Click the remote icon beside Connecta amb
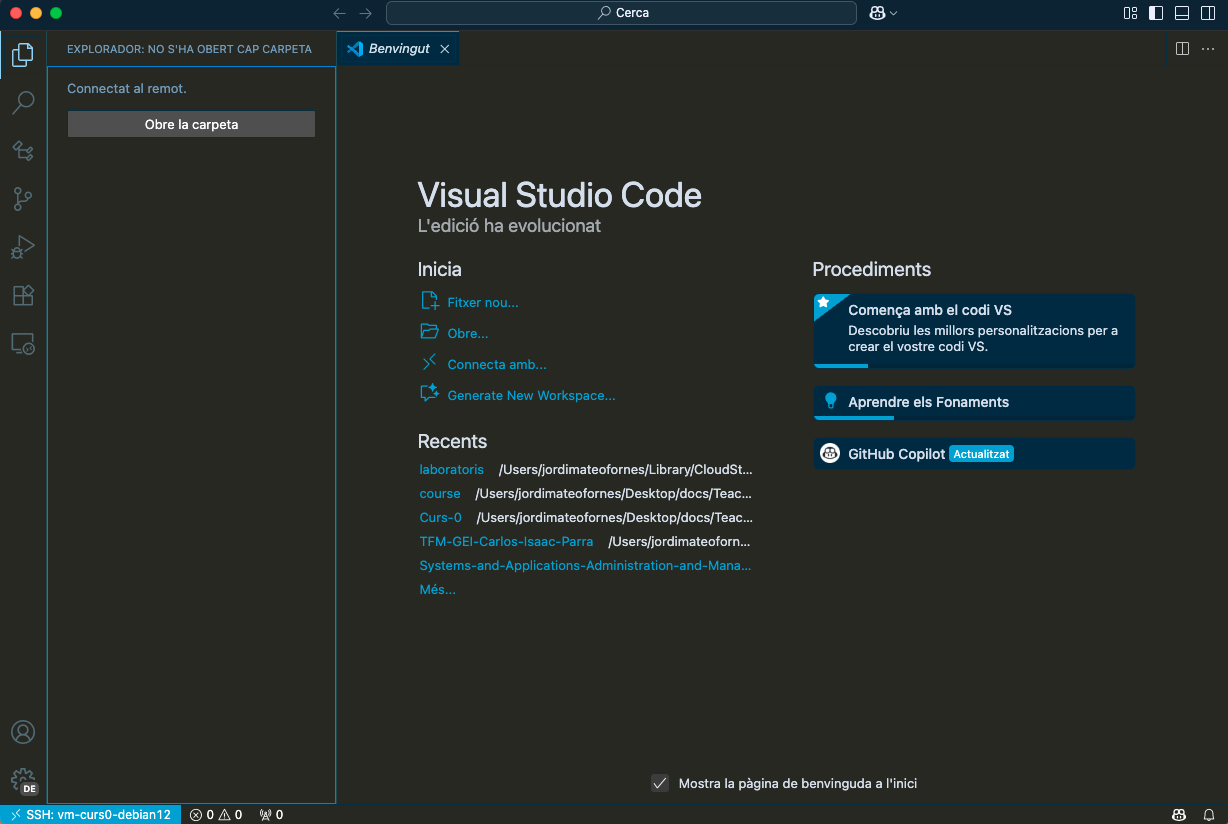 [430, 363]
